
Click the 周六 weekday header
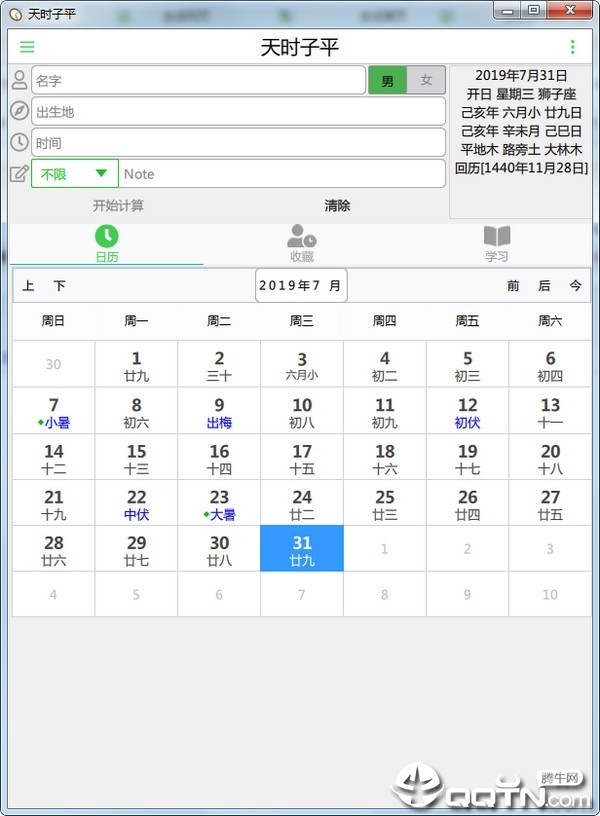click(550, 321)
